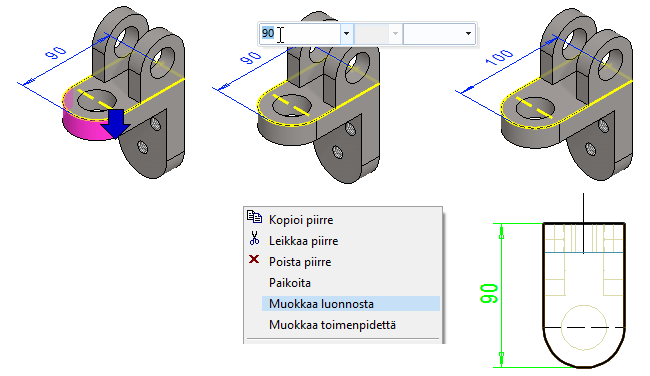Image resolution: width=650 pixels, height=376 pixels.
Task: Click the green 90 dimension in the sketch
Action: tap(489, 294)
